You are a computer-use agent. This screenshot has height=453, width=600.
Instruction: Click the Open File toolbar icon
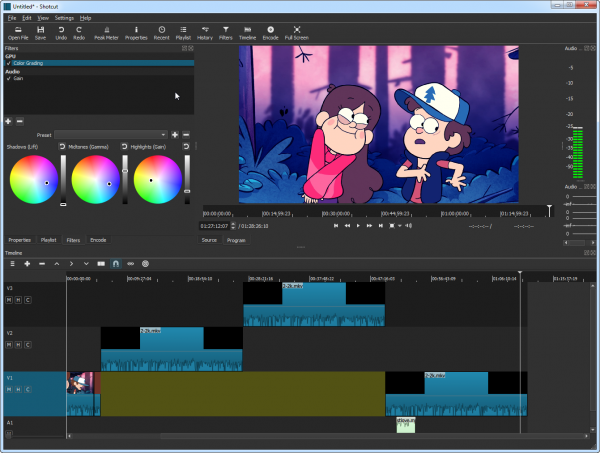17,33
